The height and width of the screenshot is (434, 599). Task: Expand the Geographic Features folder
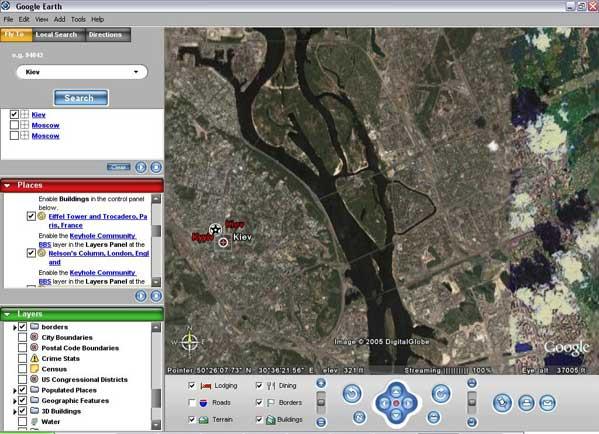15,401
